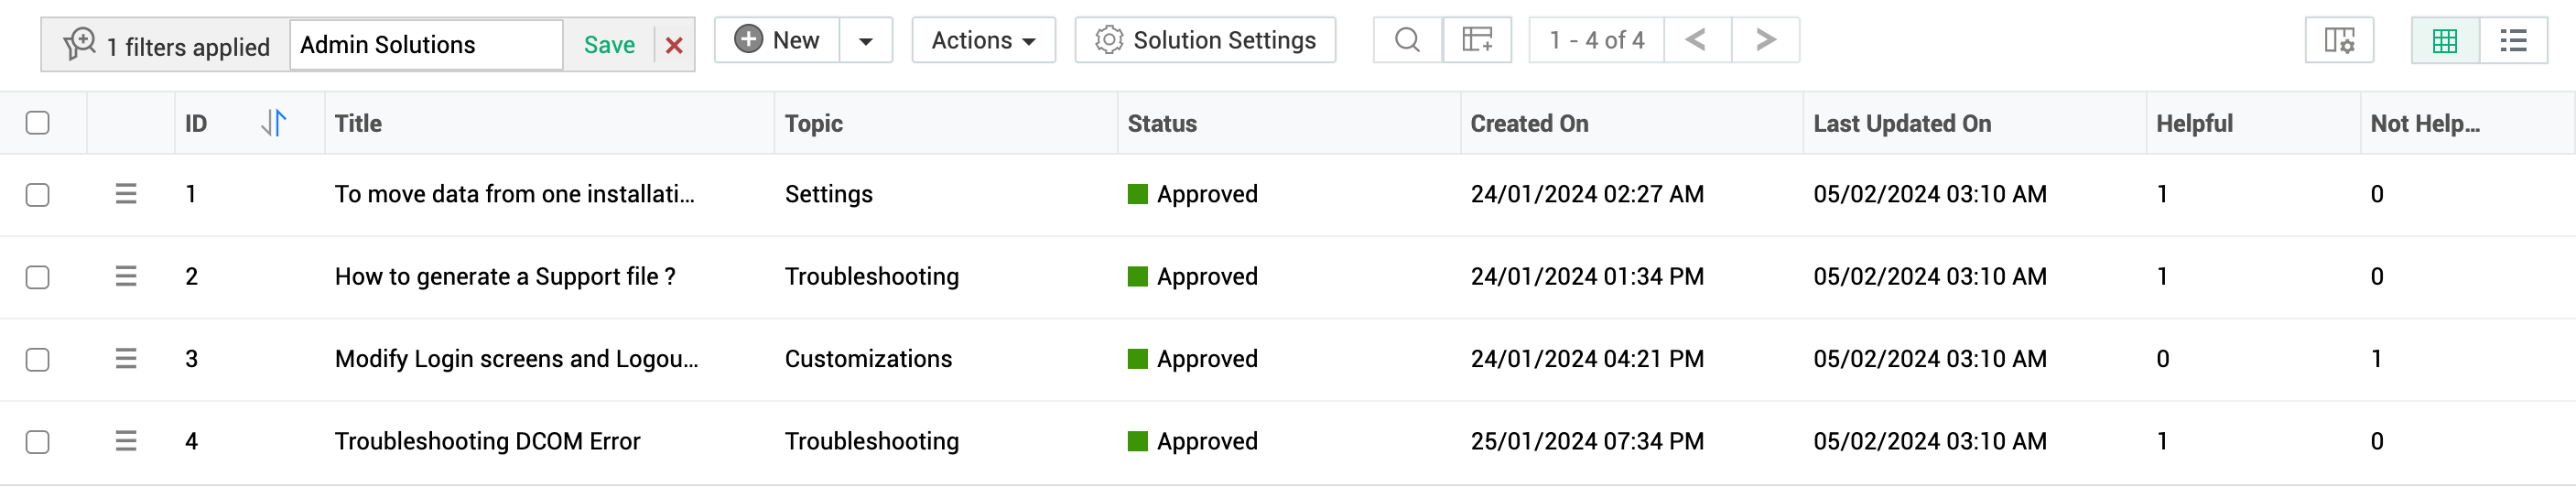The height and width of the screenshot is (487, 2576).
Task: Remove the applied filter with red X
Action: tap(674, 45)
